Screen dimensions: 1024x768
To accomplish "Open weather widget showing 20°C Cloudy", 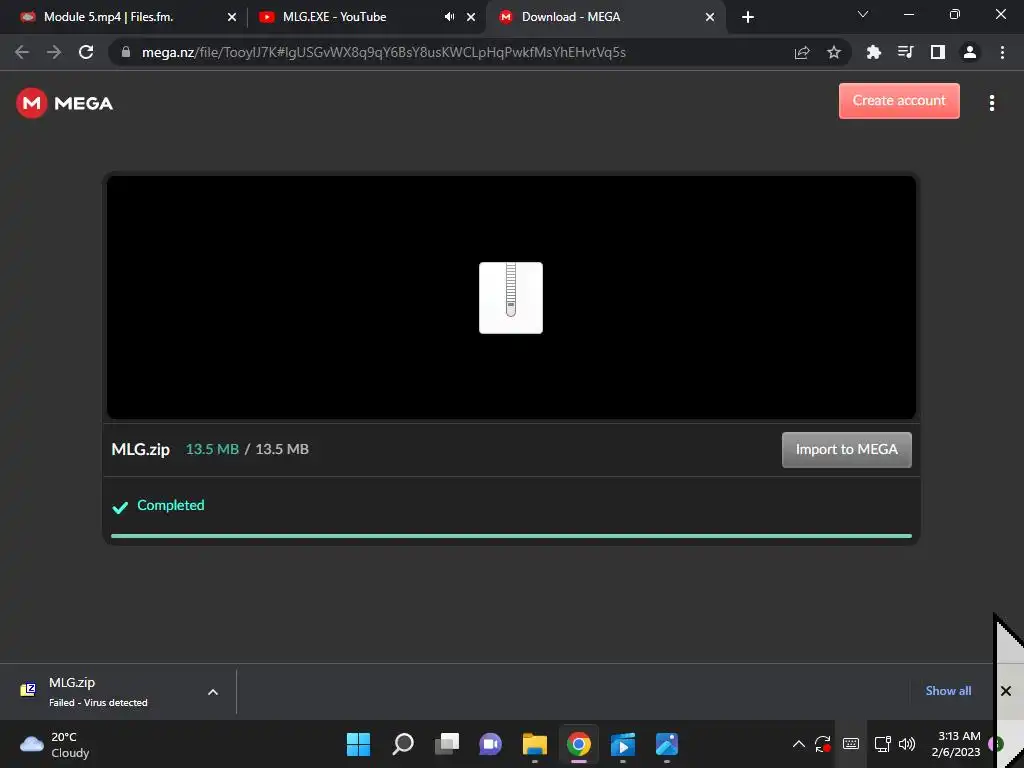I will coord(56,744).
